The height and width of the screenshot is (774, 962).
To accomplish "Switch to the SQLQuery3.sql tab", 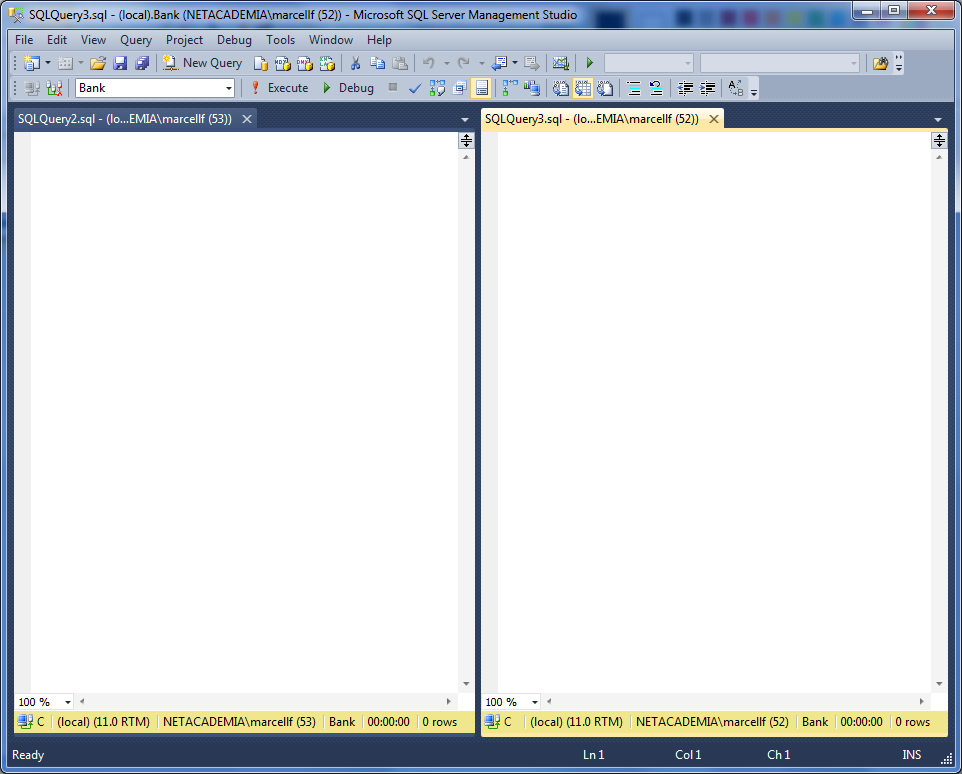I will (591, 119).
